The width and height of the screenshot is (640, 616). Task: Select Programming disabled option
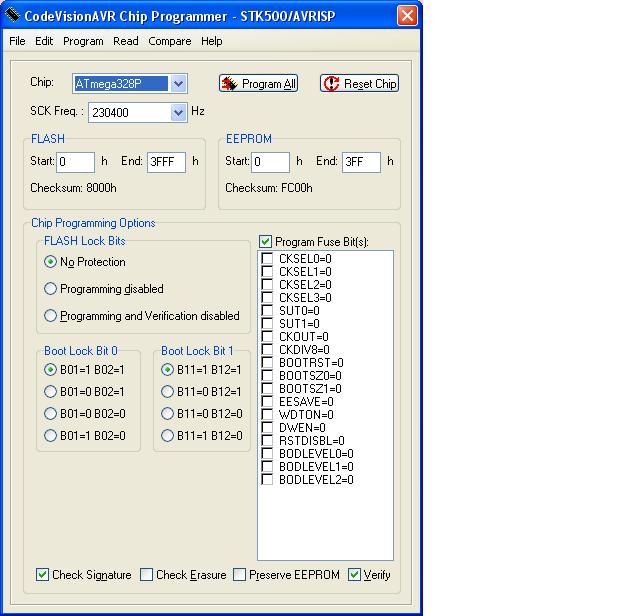point(50,289)
